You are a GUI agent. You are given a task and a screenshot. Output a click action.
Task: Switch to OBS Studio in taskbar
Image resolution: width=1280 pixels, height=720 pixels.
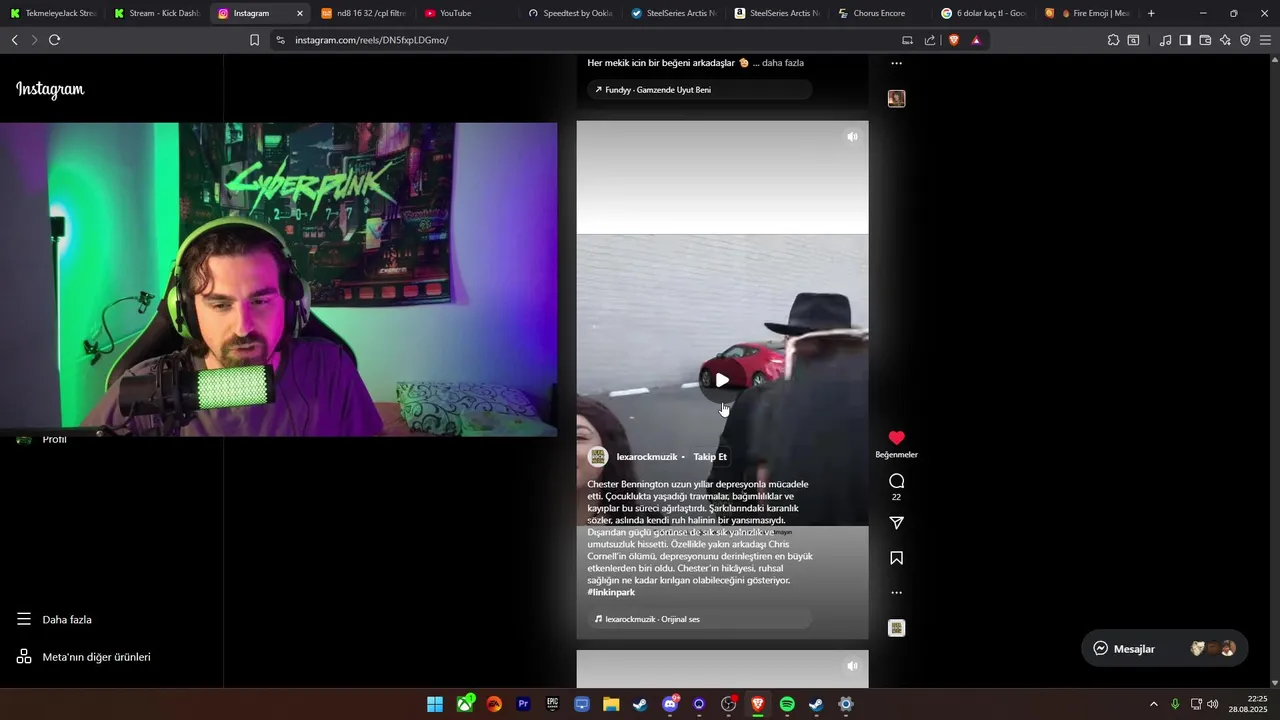click(728, 704)
